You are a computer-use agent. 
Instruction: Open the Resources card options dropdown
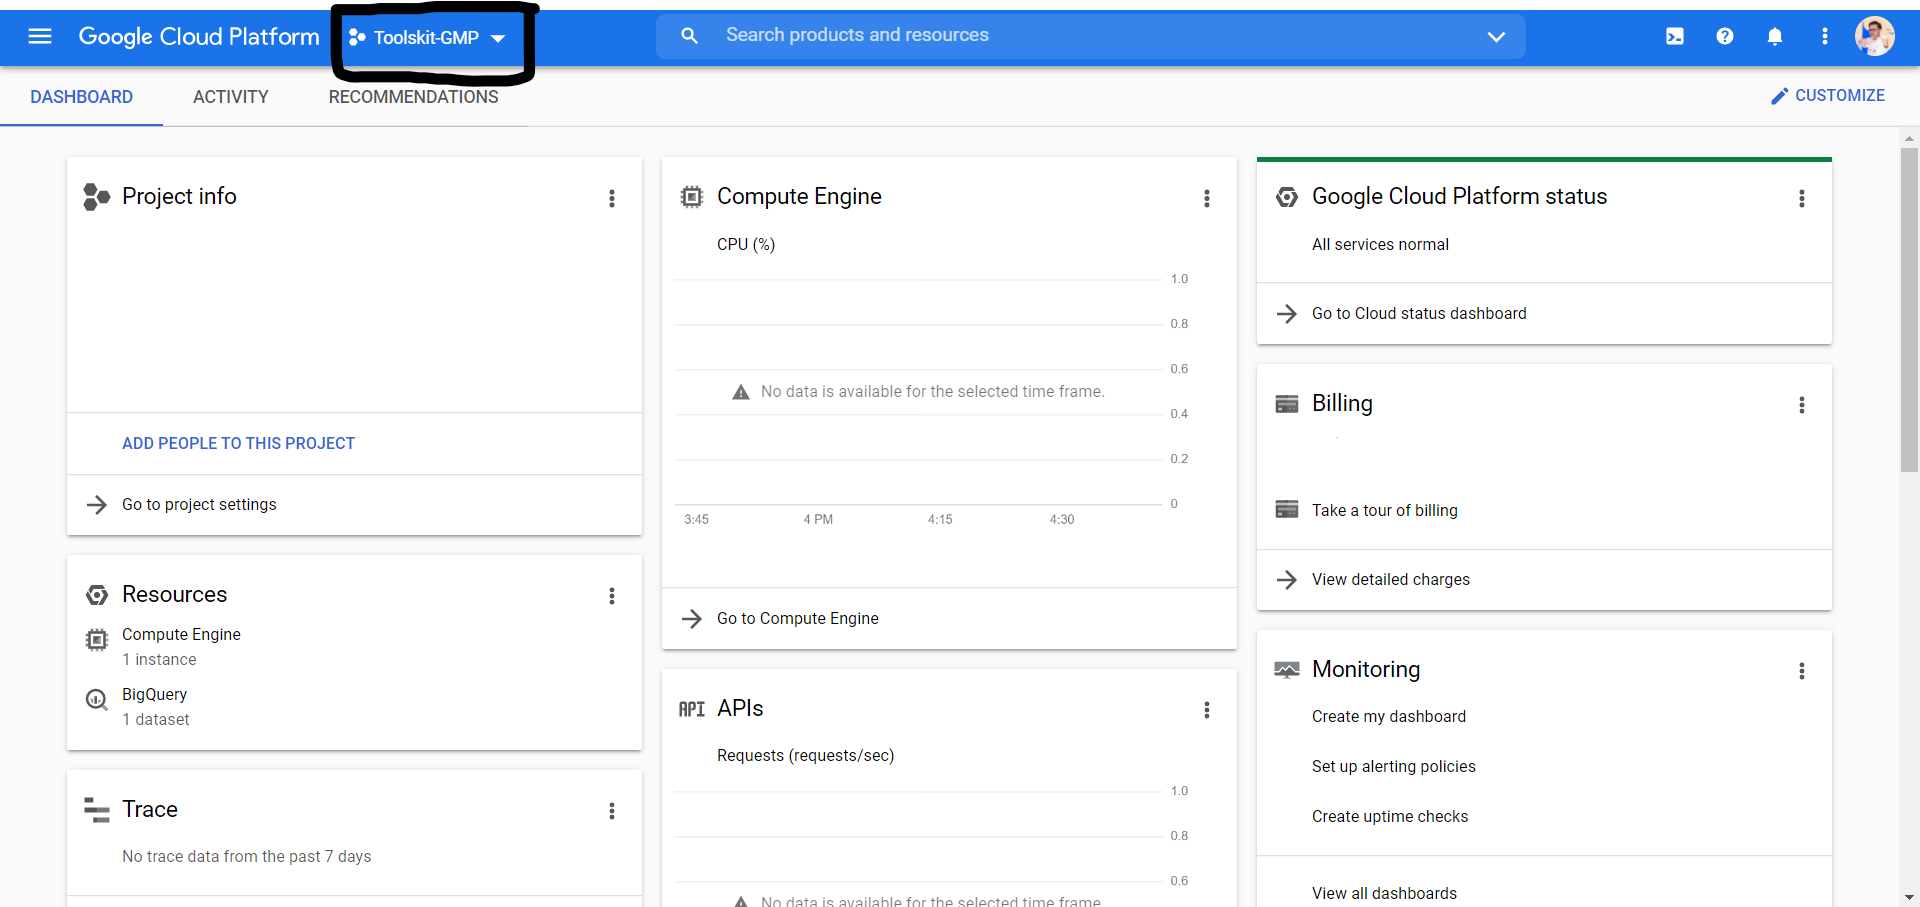612,596
